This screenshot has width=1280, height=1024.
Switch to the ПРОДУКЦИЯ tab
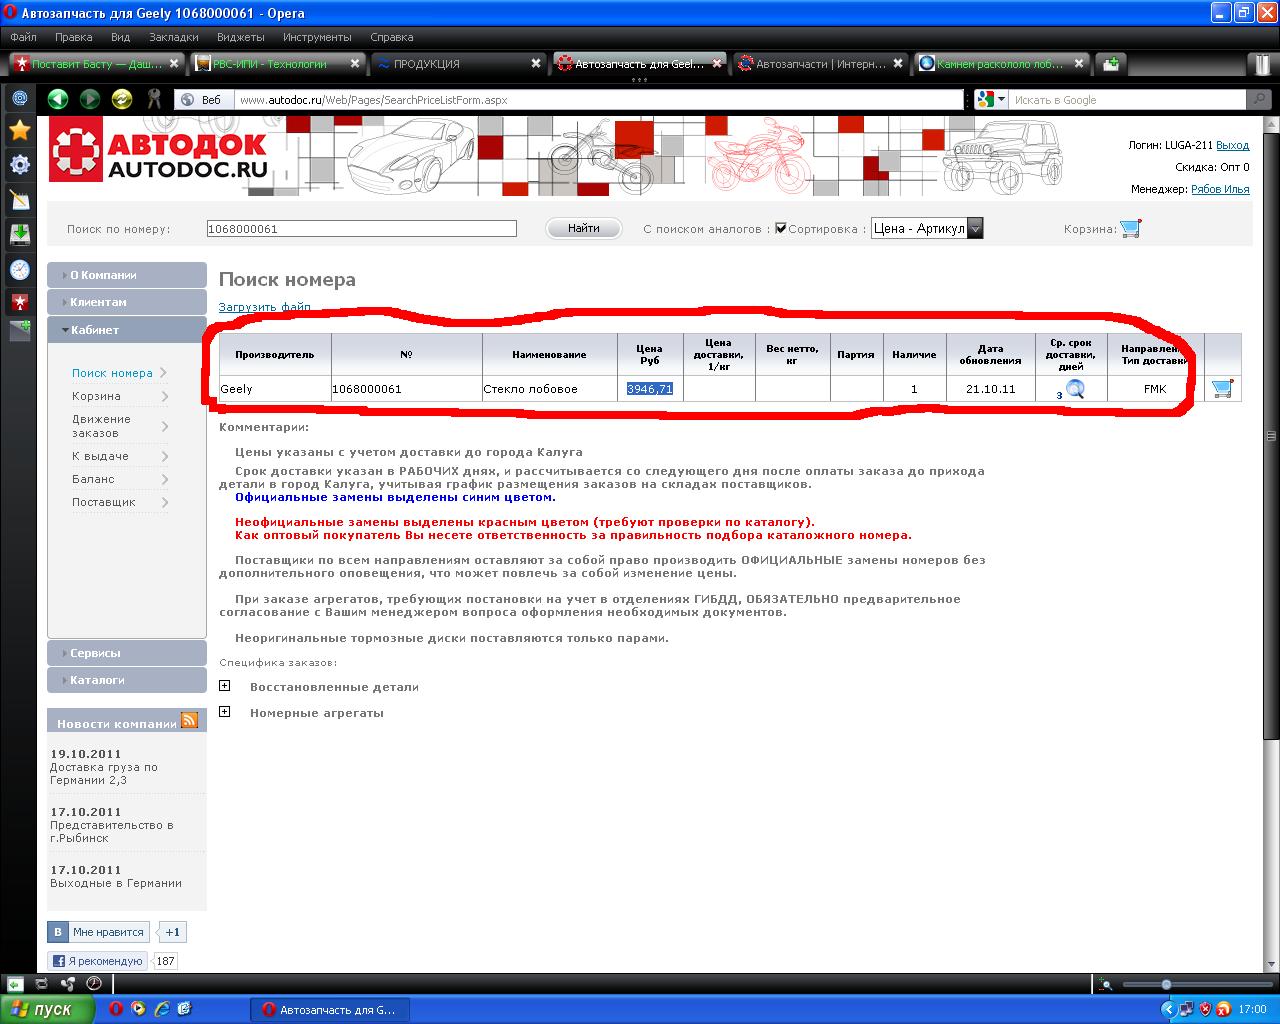[455, 64]
